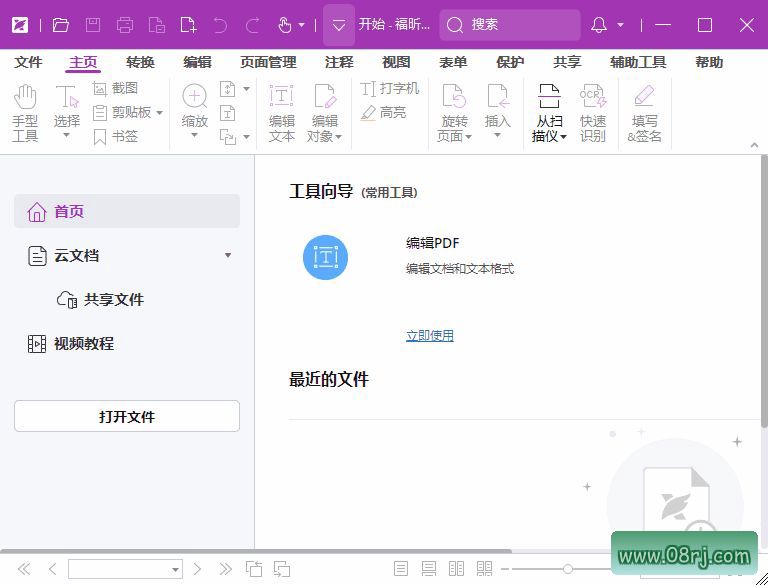Open the File (文件) menu
Image resolution: width=768 pixels, height=585 pixels.
pyautogui.click(x=28, y=62)
